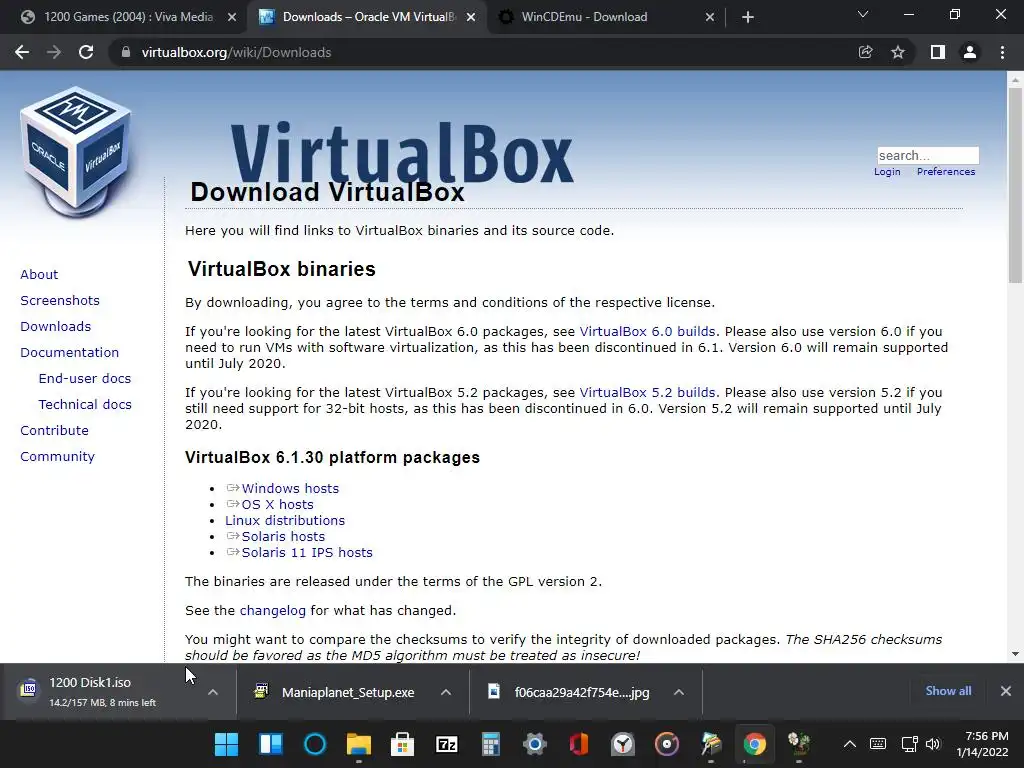This screenshot has height=768, width=1024.
Task: Follow the VirtualBox 6.0 builds link
Action: (647, 332)
